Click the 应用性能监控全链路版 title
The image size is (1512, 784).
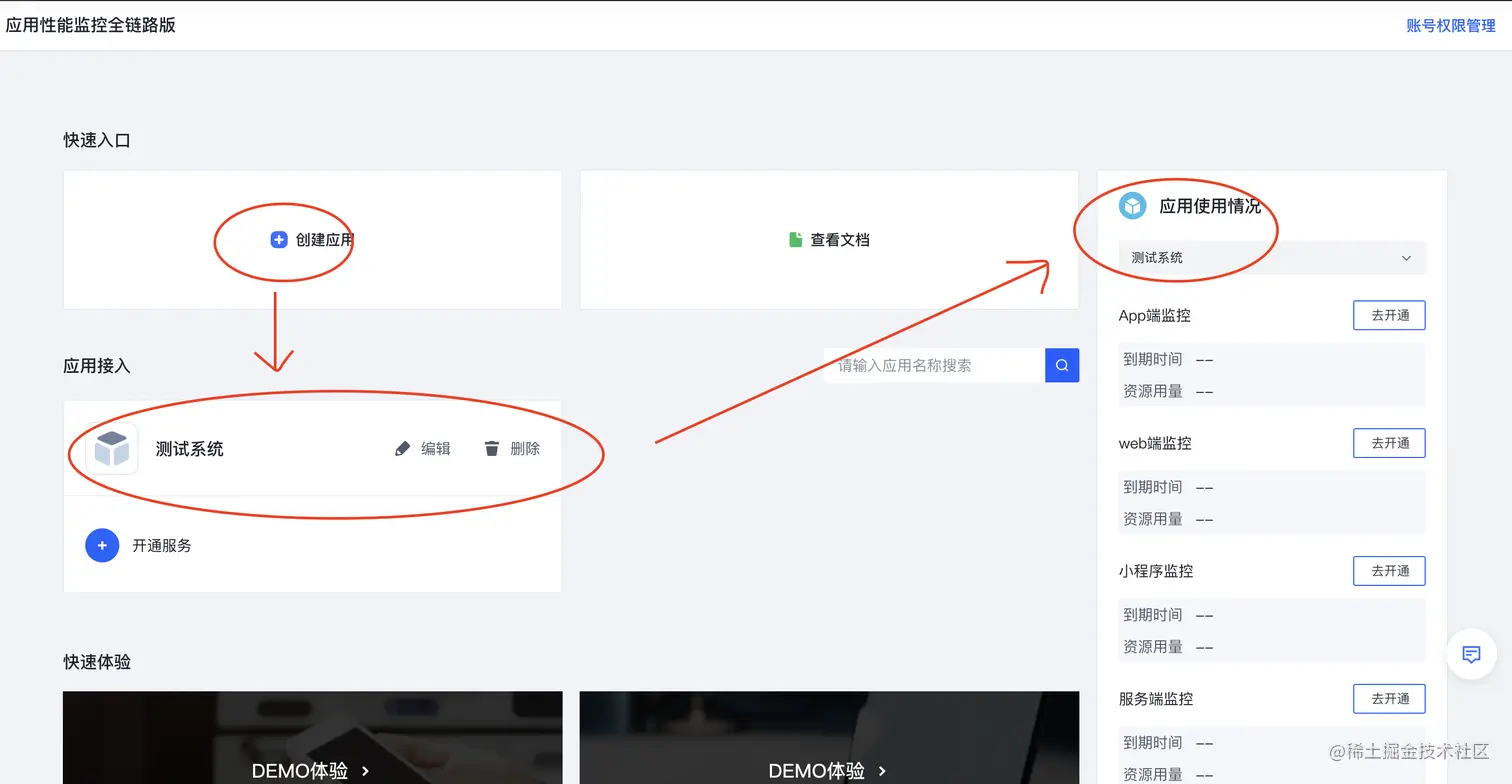[91, 25]
